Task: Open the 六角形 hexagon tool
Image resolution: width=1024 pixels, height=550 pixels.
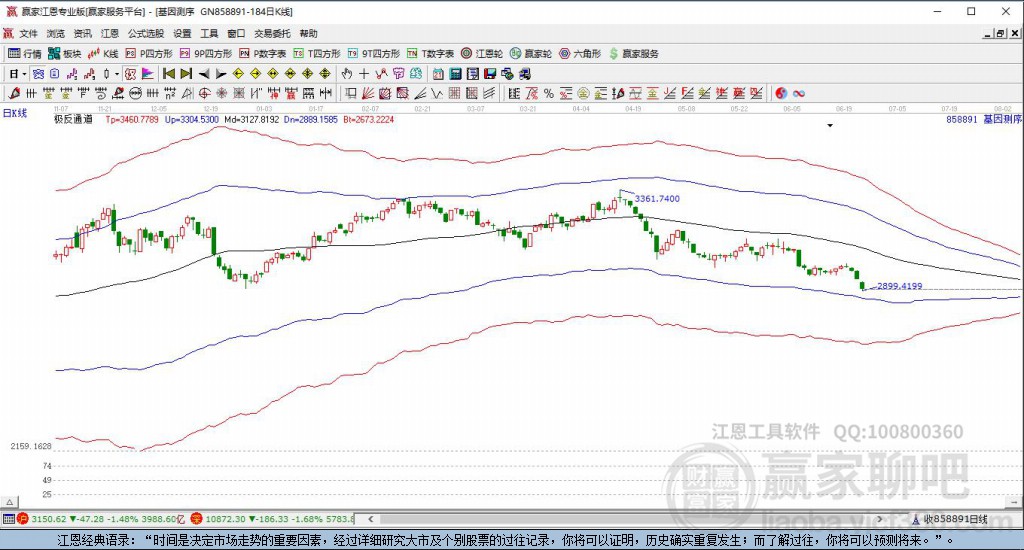Action: 580,54
